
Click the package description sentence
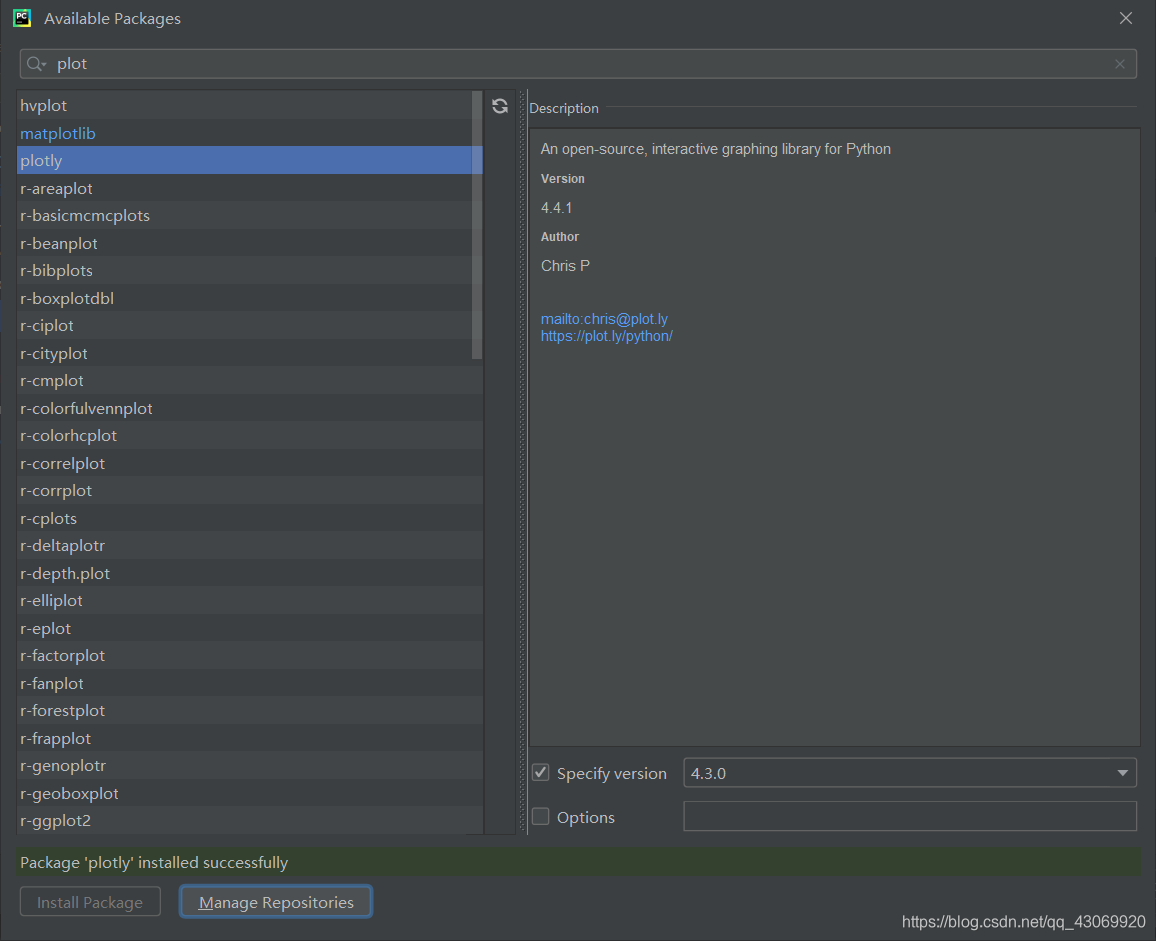click(715, 149)
